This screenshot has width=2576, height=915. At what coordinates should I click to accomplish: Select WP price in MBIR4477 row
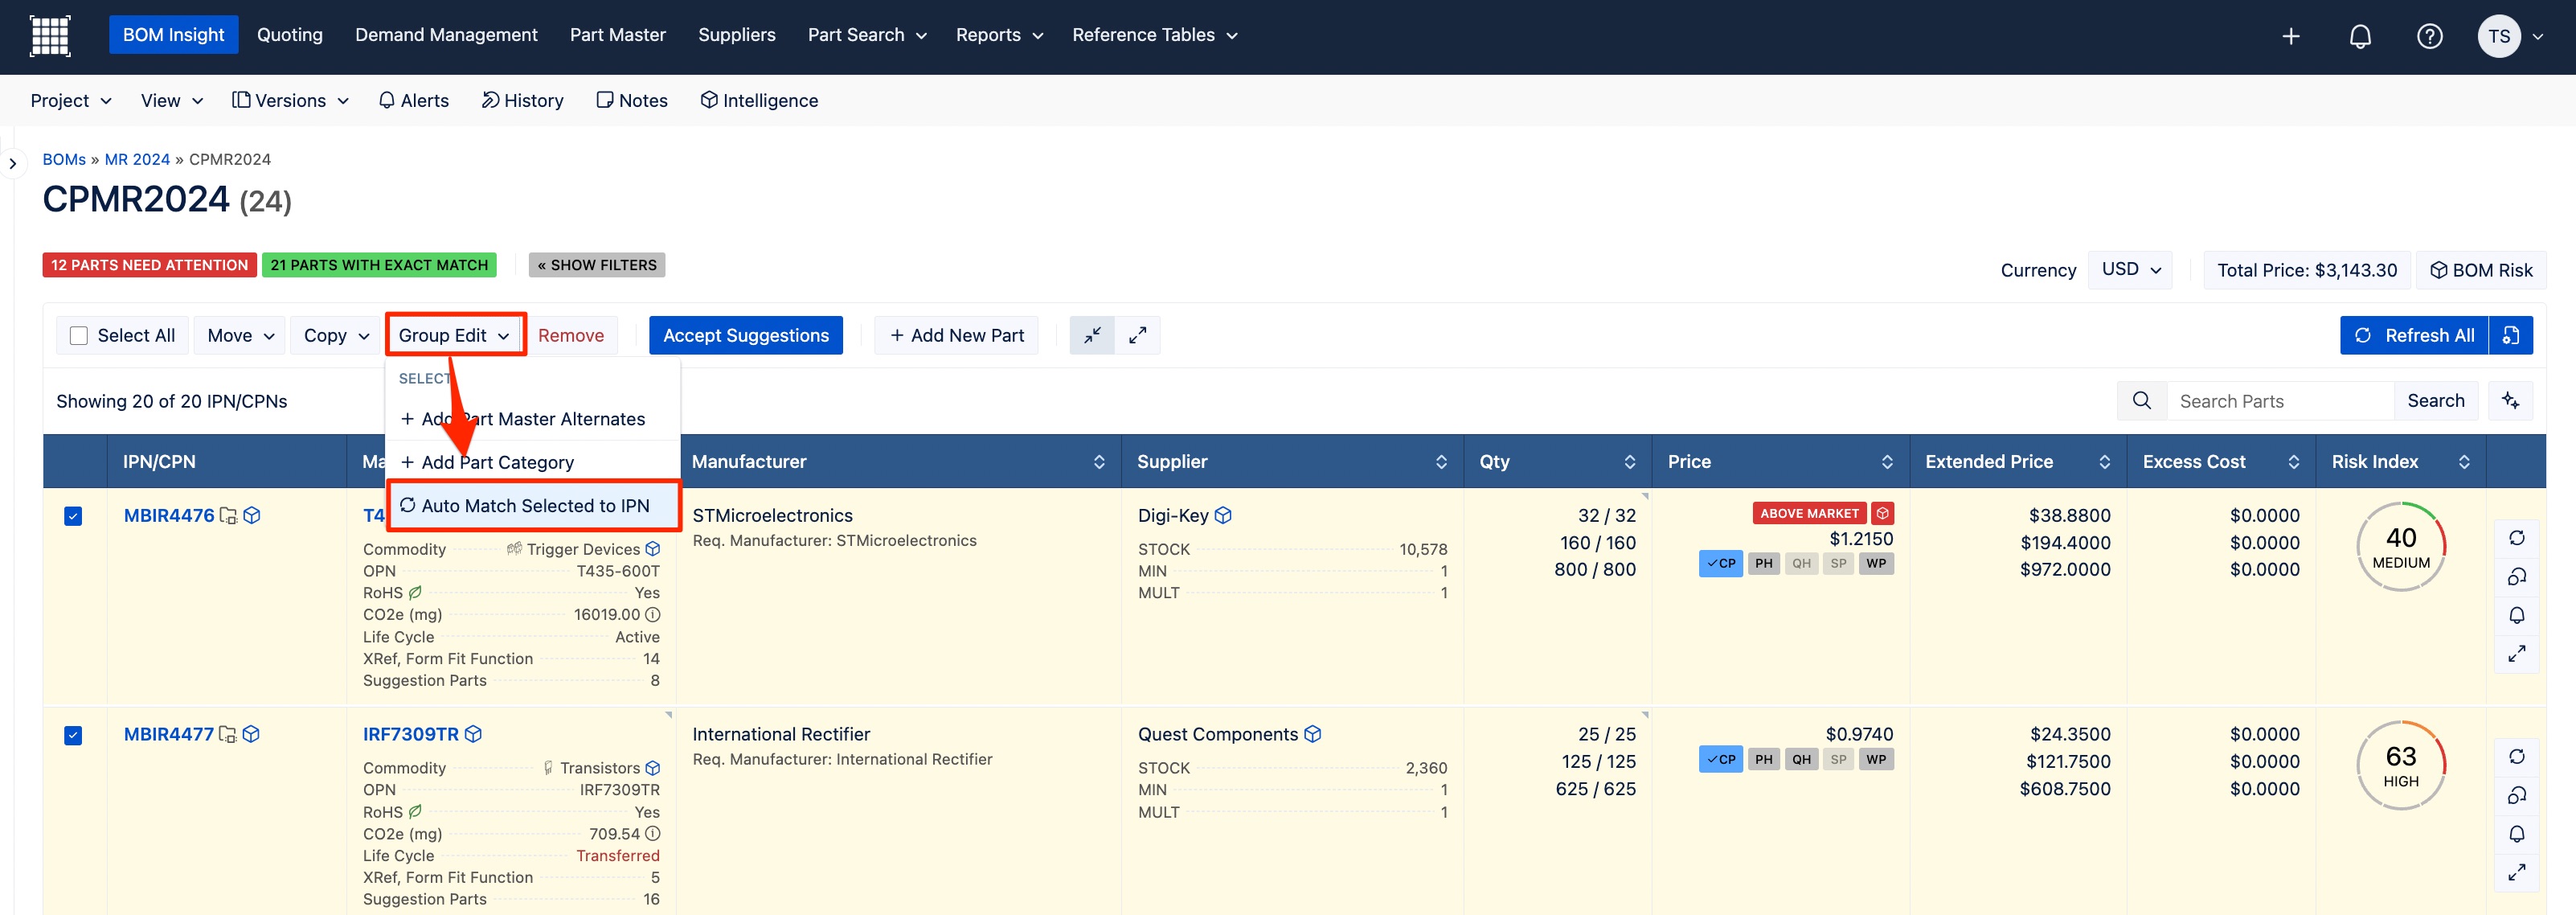1876,760
